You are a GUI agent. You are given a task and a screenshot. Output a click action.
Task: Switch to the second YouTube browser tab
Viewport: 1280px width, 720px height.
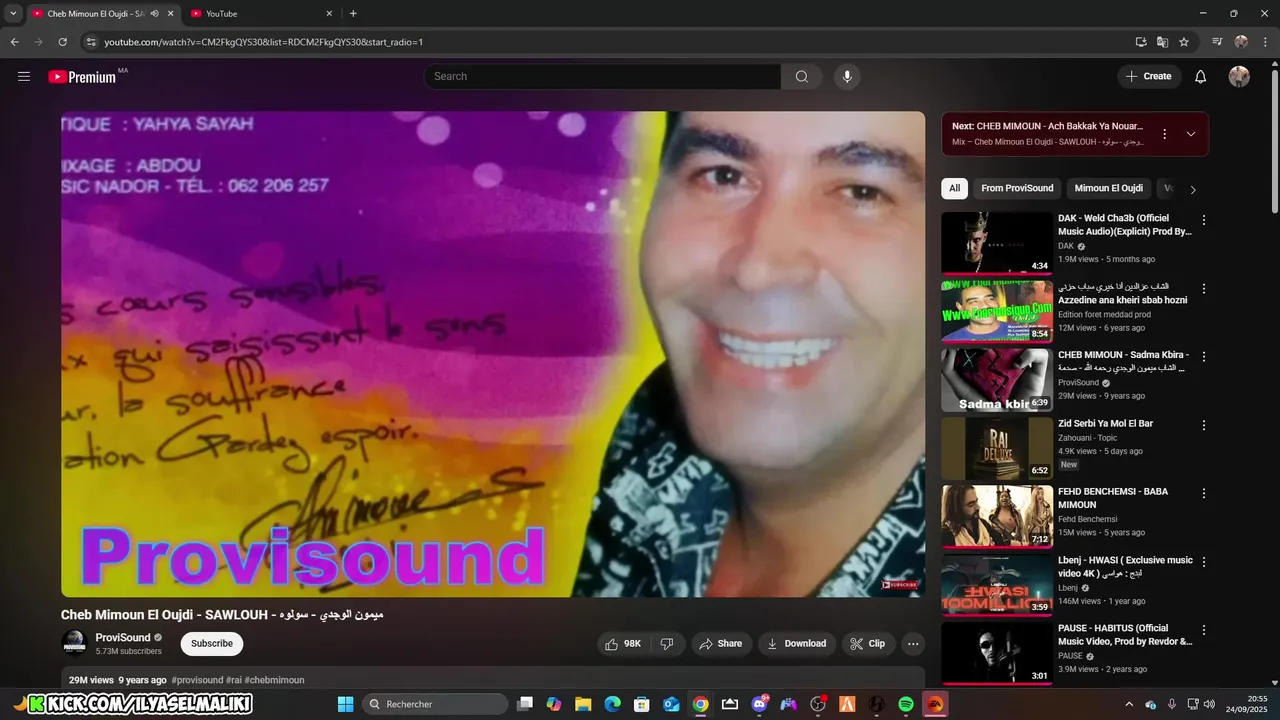pos(262,14)
